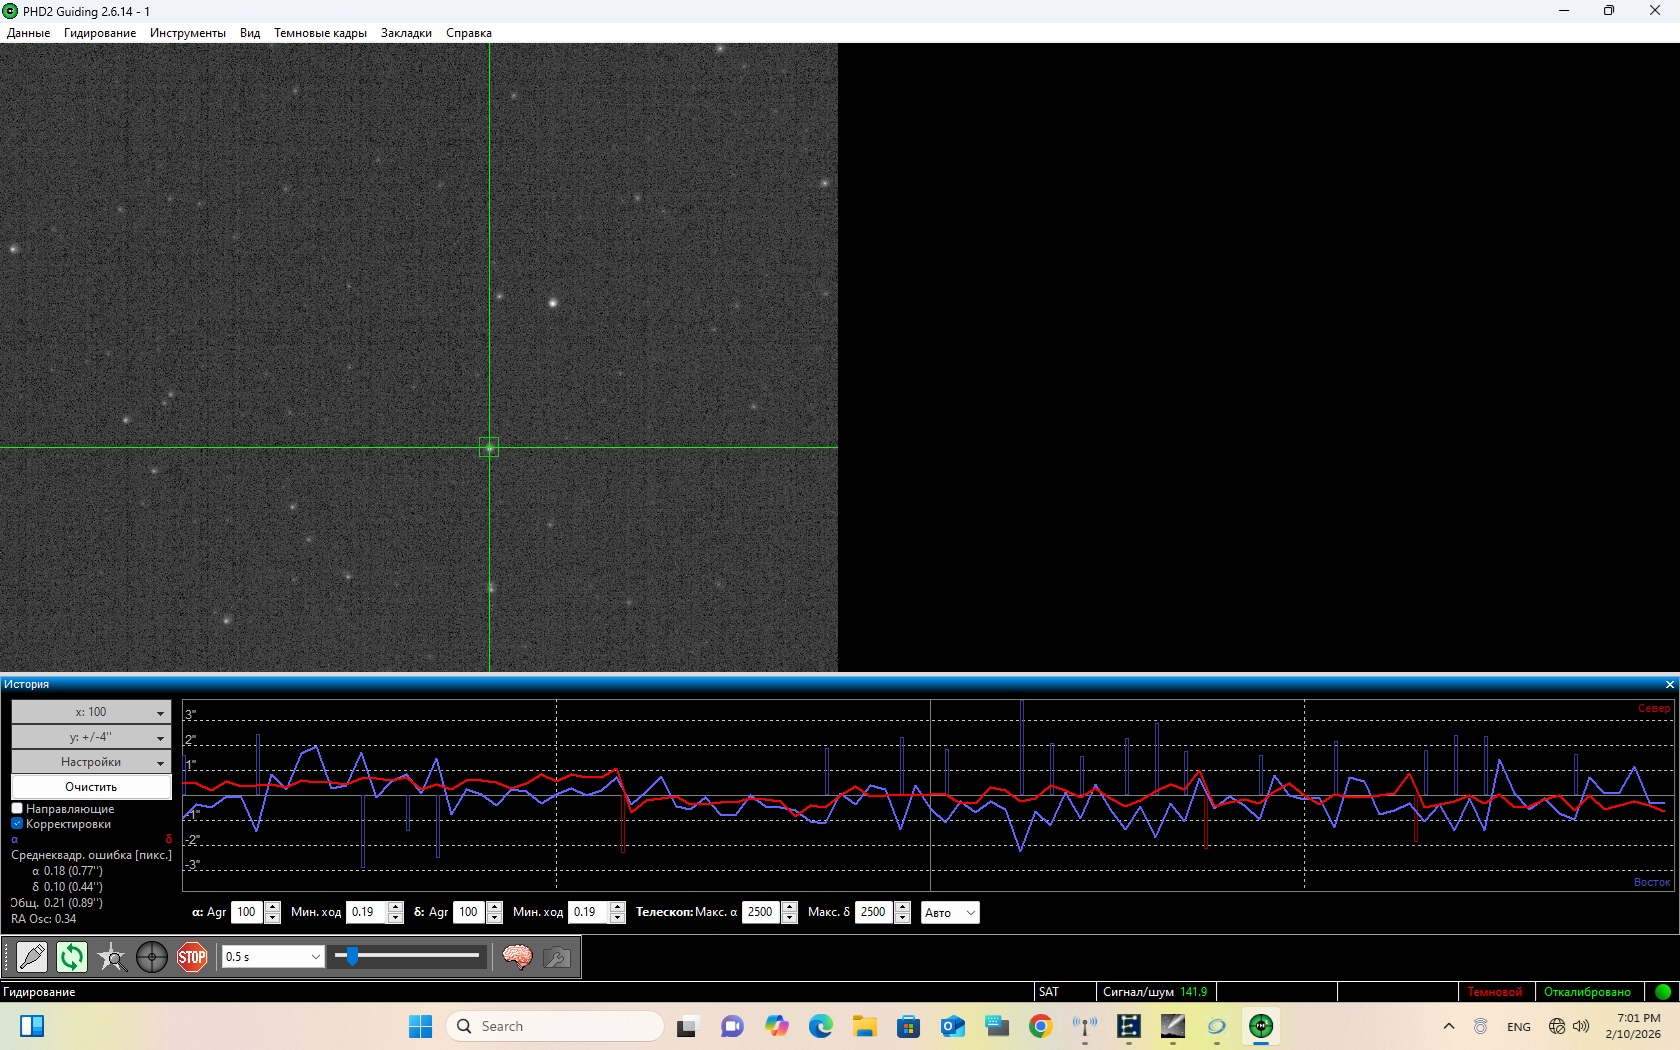The height and width of the screenshot is (1050, 1680).
Task: Open Google Chrome from the taskbar
Action: [x=1040, y=1026]
